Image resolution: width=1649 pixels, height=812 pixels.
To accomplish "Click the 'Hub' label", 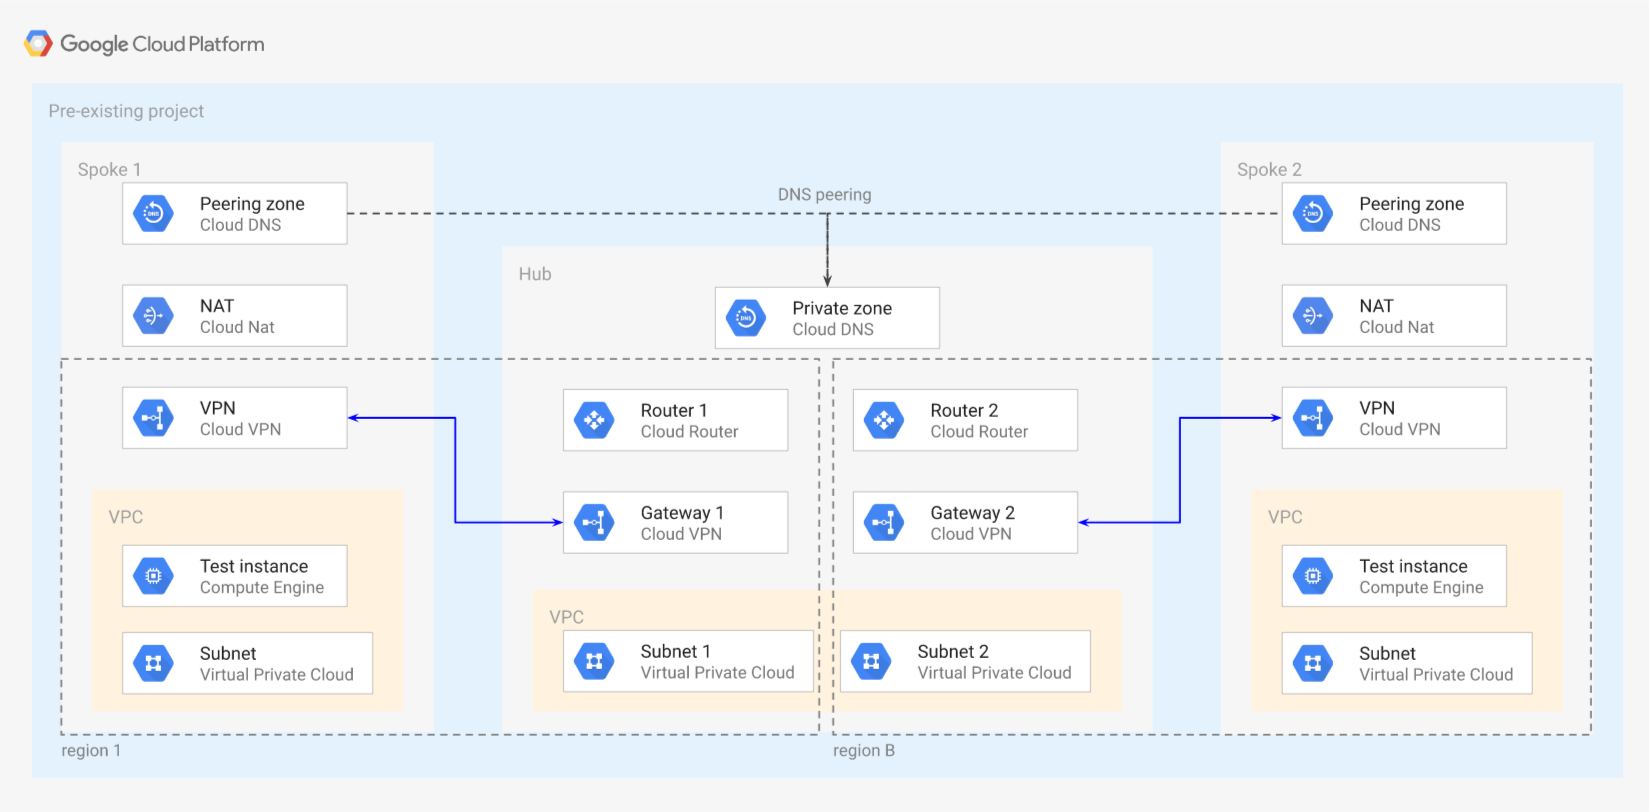I will pyautogui.click(x=535, y=274).
